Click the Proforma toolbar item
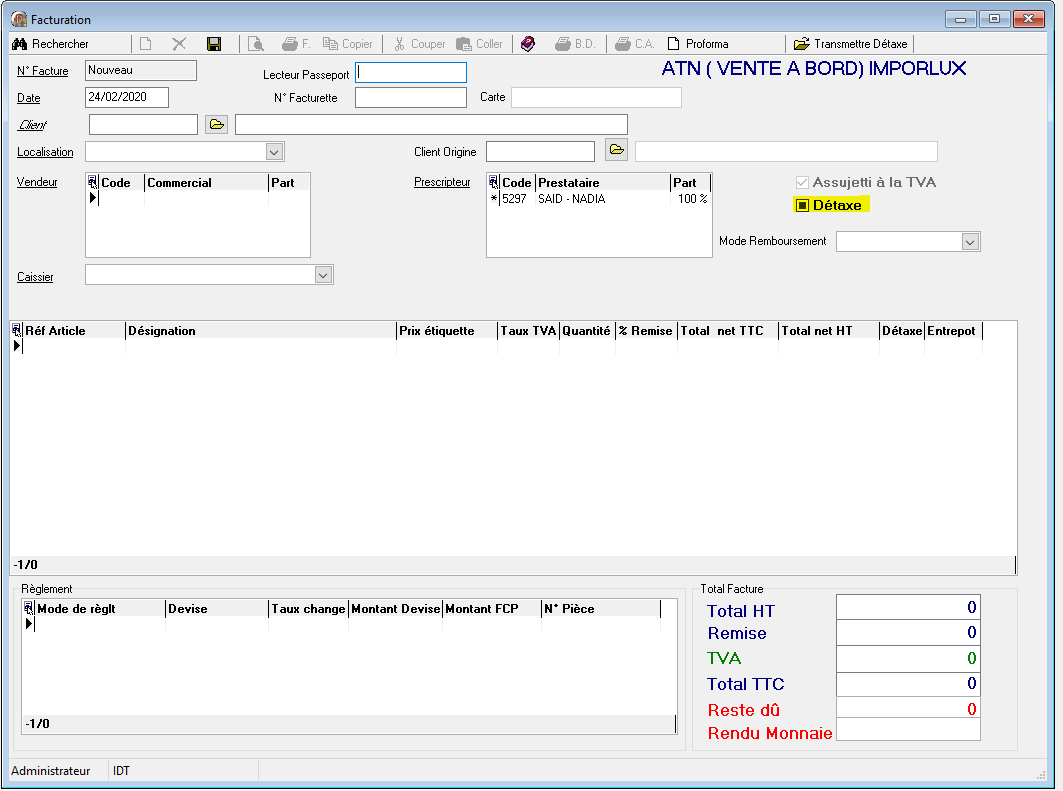 pyautogui.click(x=698, y=44)
